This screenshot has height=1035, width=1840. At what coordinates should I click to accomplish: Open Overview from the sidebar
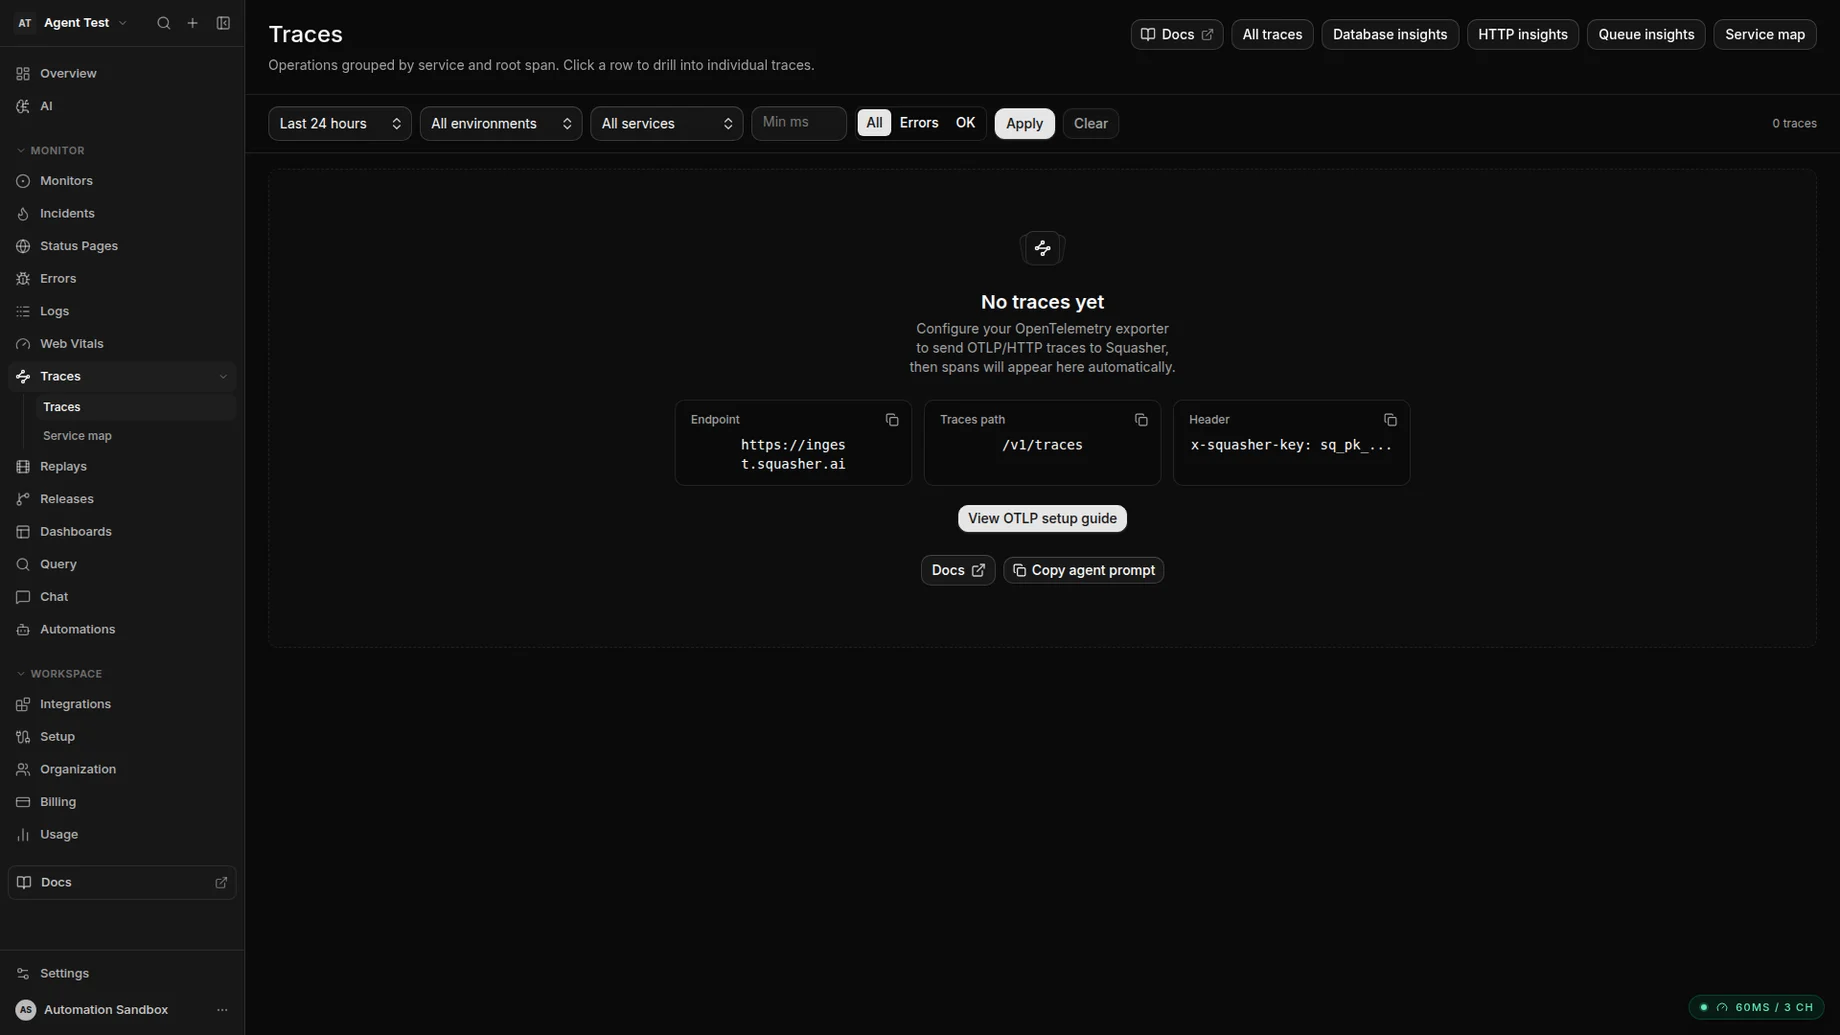point(122,73)
